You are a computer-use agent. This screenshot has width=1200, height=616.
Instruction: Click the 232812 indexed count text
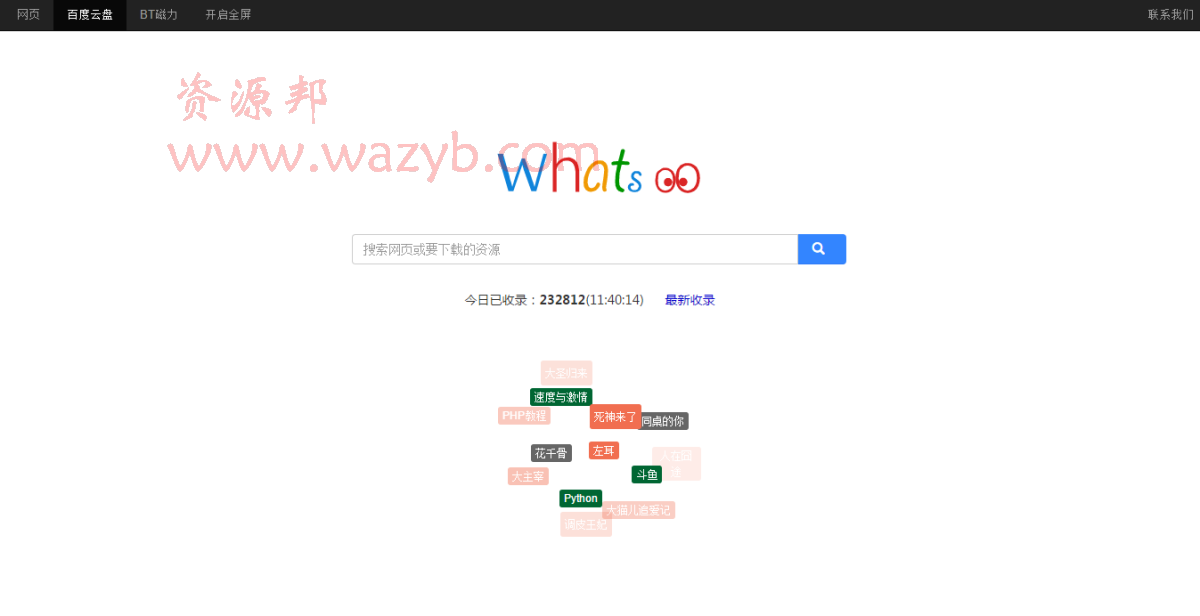(562, 300)
